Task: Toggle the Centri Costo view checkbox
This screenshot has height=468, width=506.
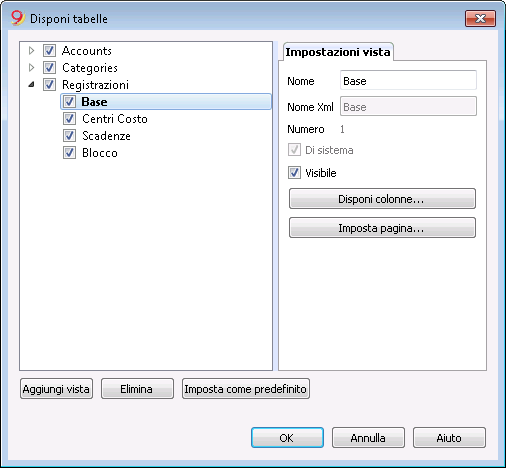Action: pyautogui.click(x=69, y=119)
